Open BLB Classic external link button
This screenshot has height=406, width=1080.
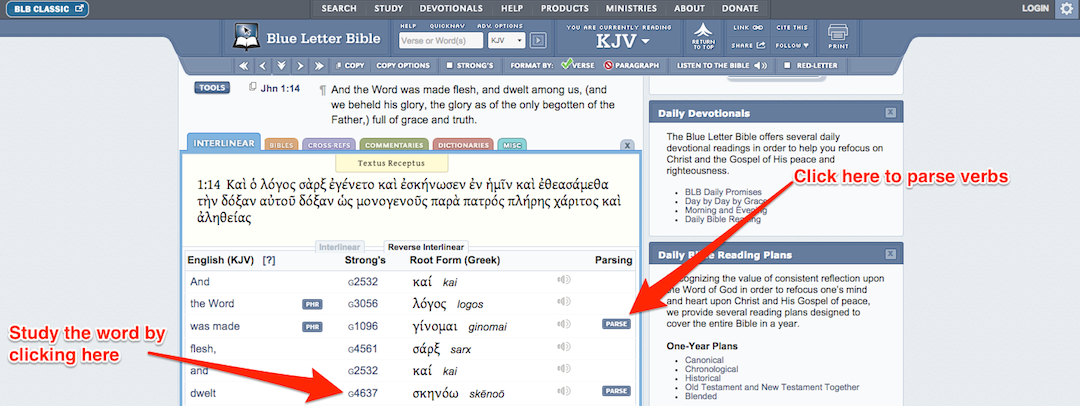47,9
